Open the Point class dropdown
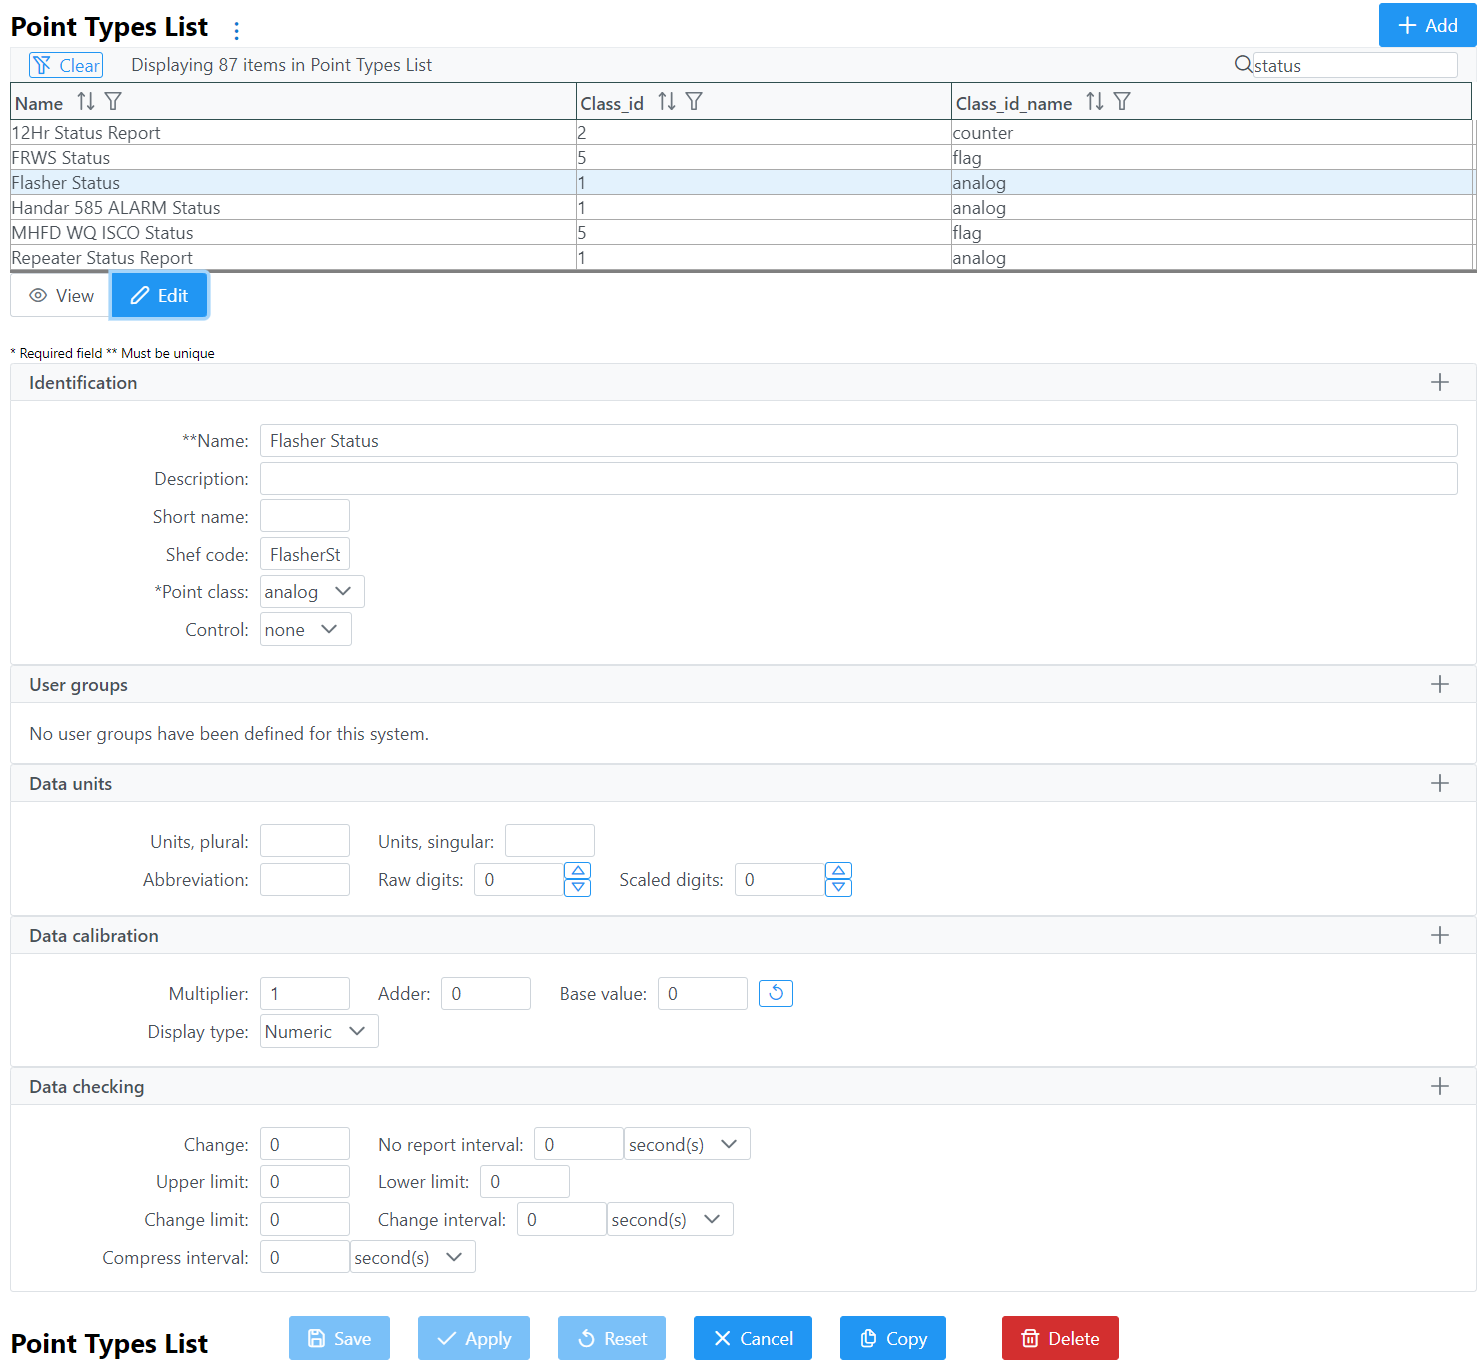Image resolution: width=1483 pixels, height=1368 pixels. 312,592
